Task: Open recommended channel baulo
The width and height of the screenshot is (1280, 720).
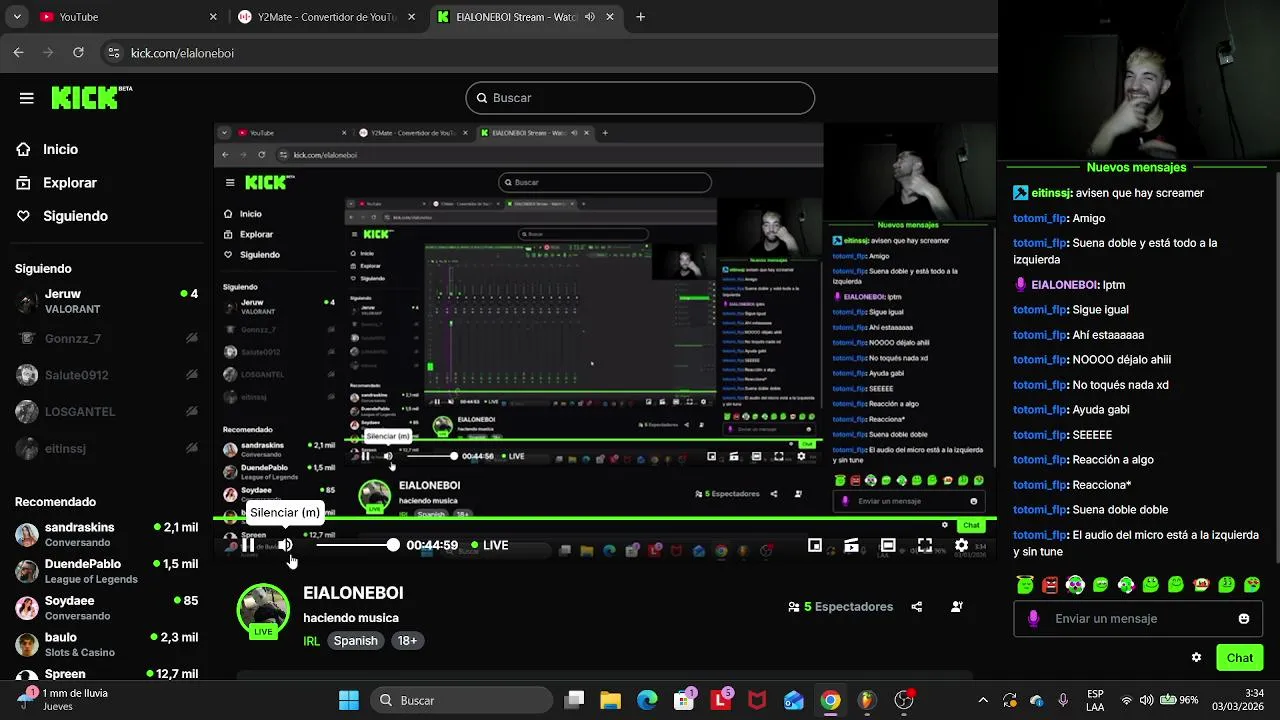Action: click(x=105, y=644)
